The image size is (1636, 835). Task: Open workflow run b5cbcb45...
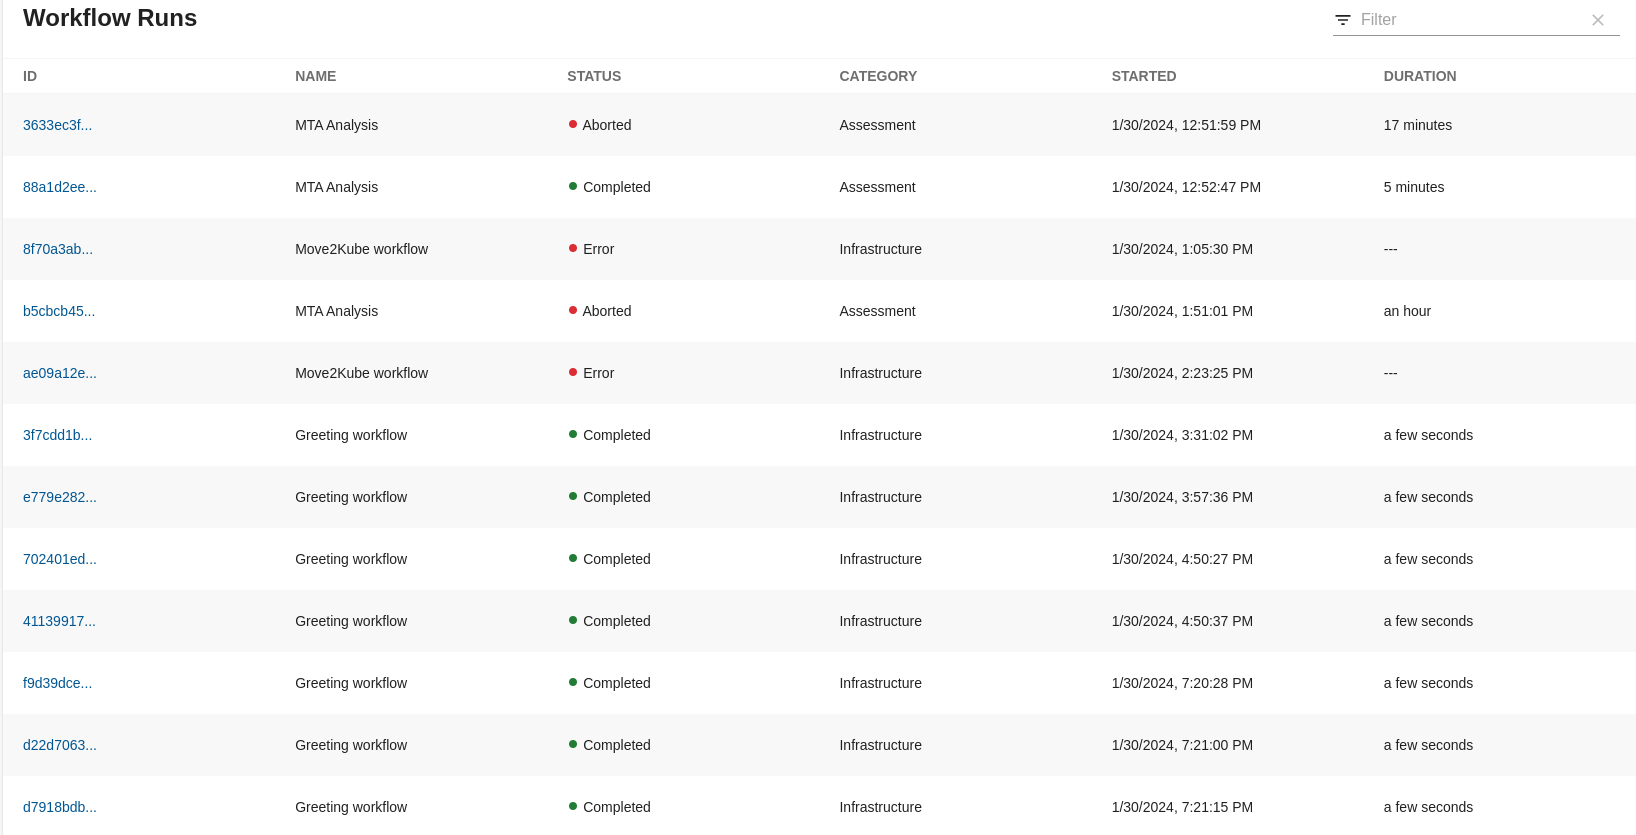click(59, 311)
